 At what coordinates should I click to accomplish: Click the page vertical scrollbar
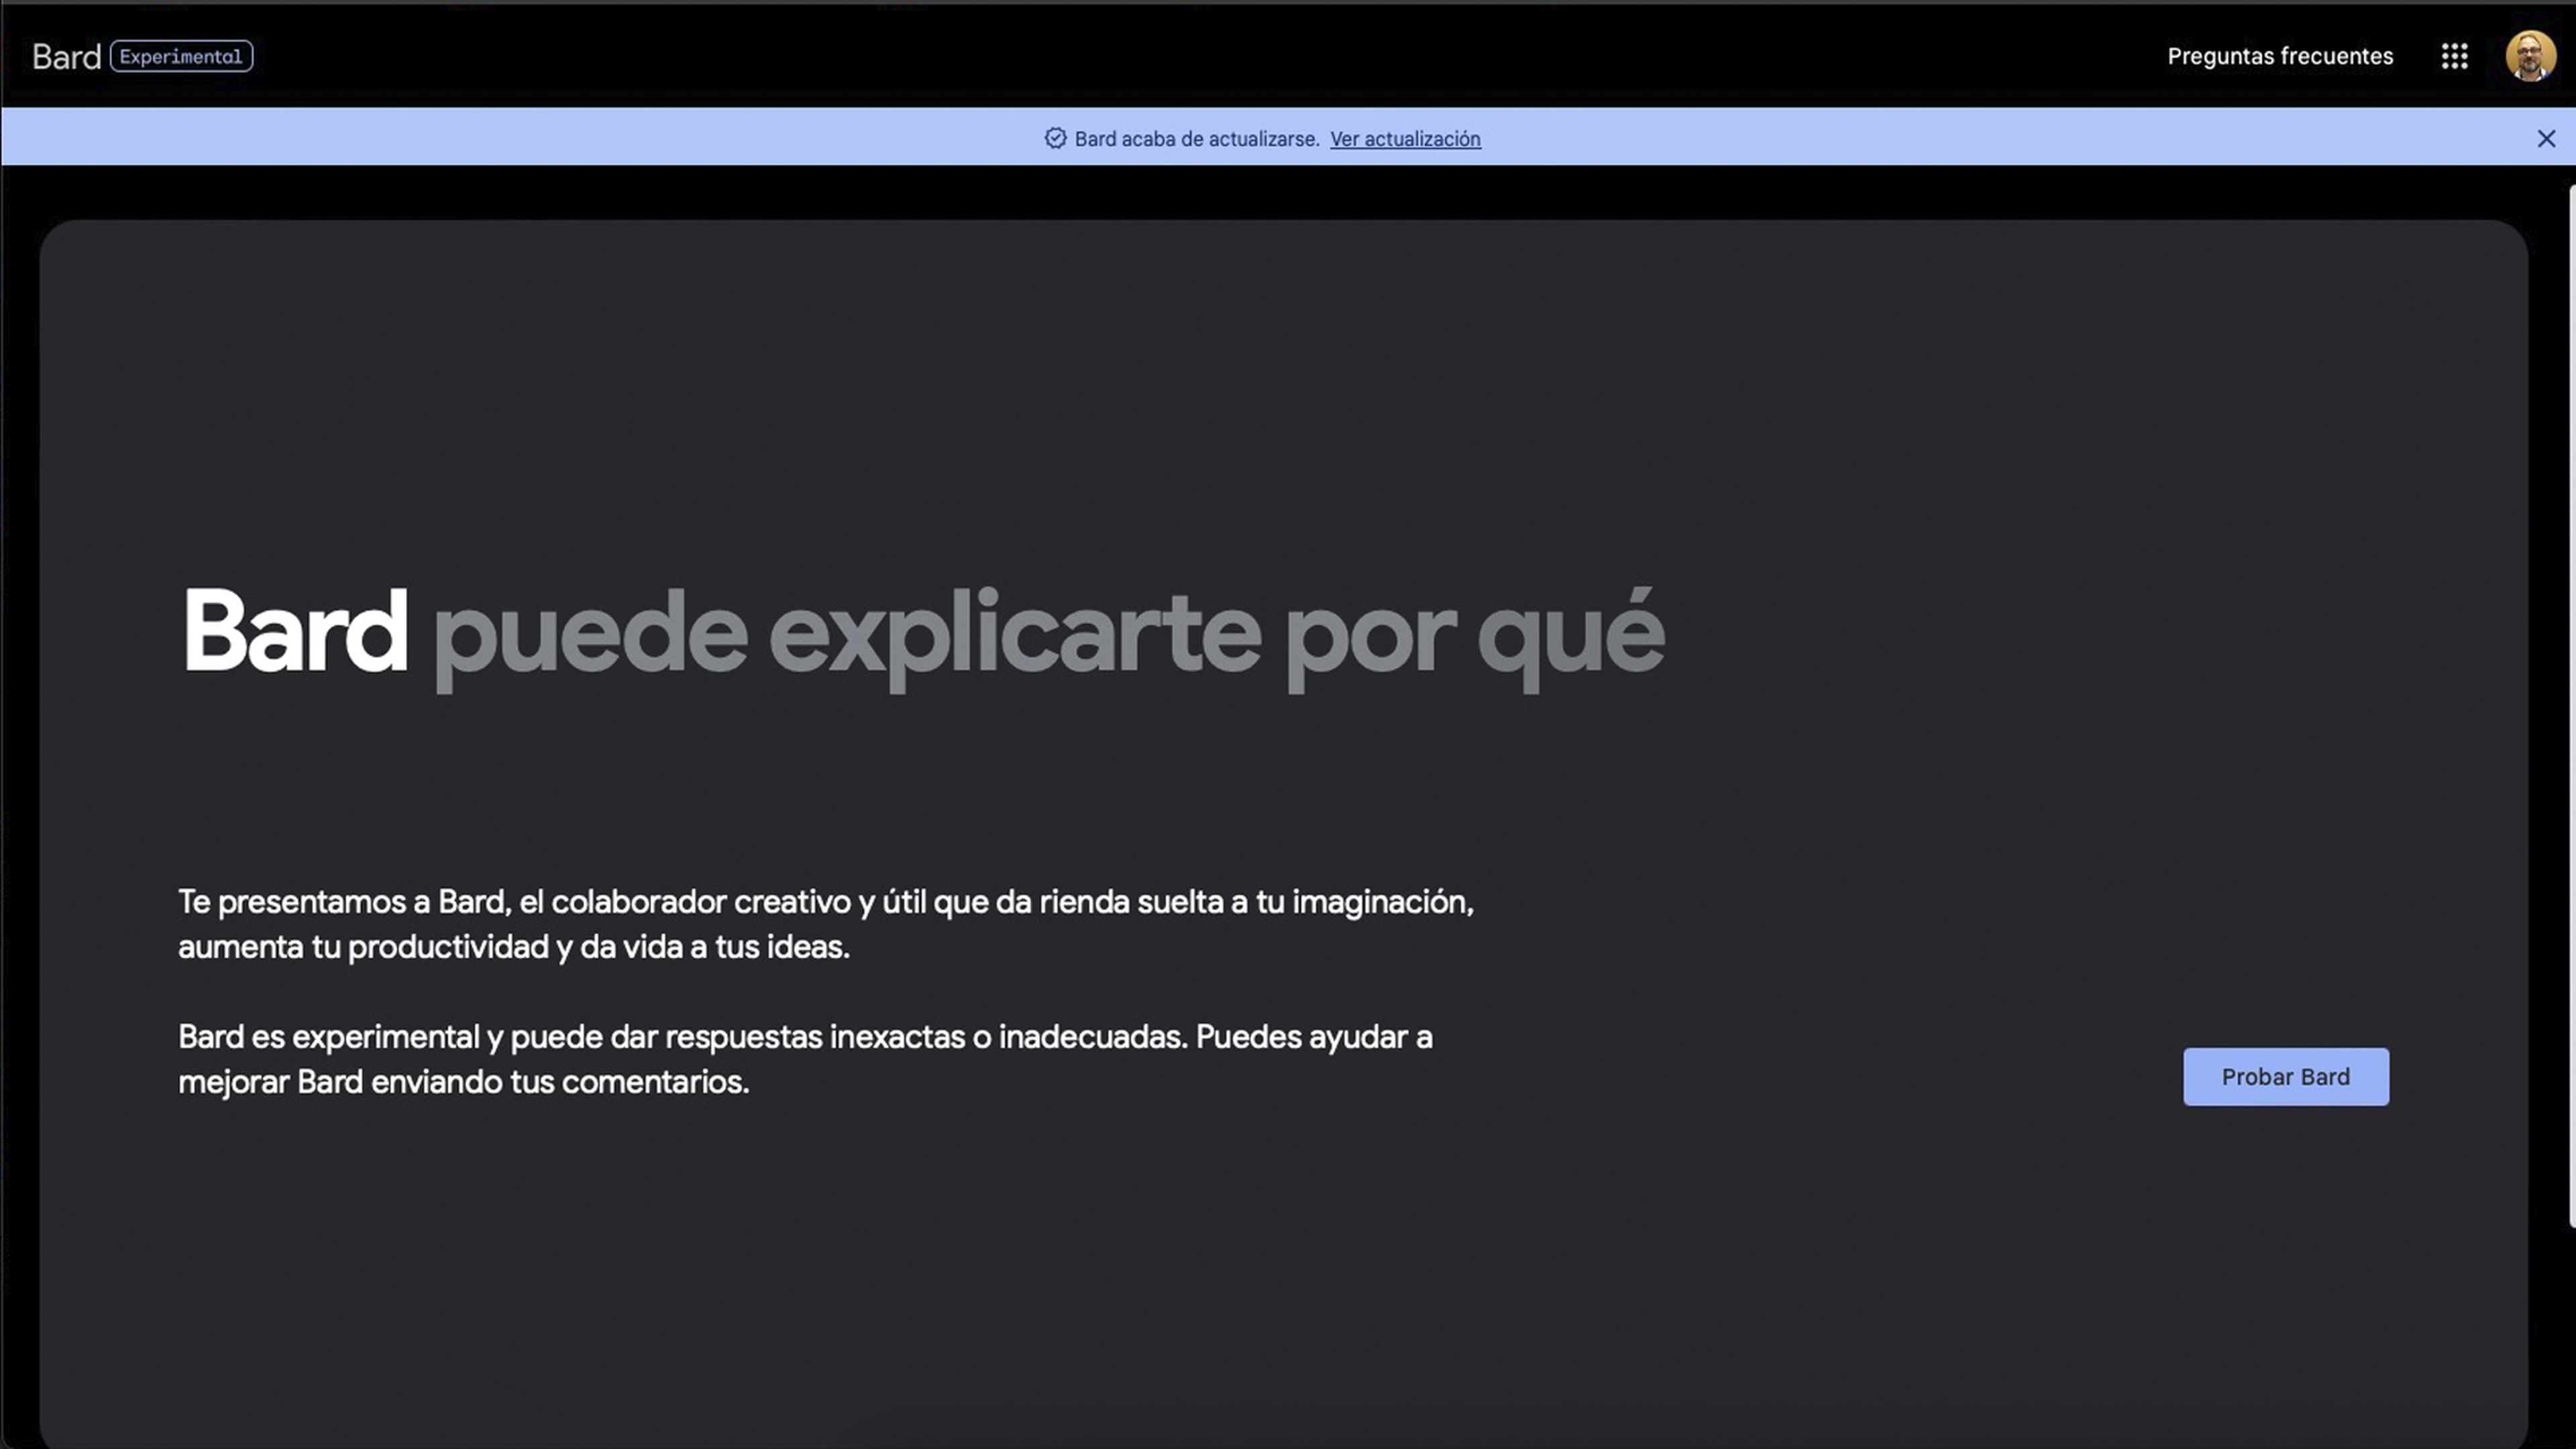click(x=2571, y=705)
